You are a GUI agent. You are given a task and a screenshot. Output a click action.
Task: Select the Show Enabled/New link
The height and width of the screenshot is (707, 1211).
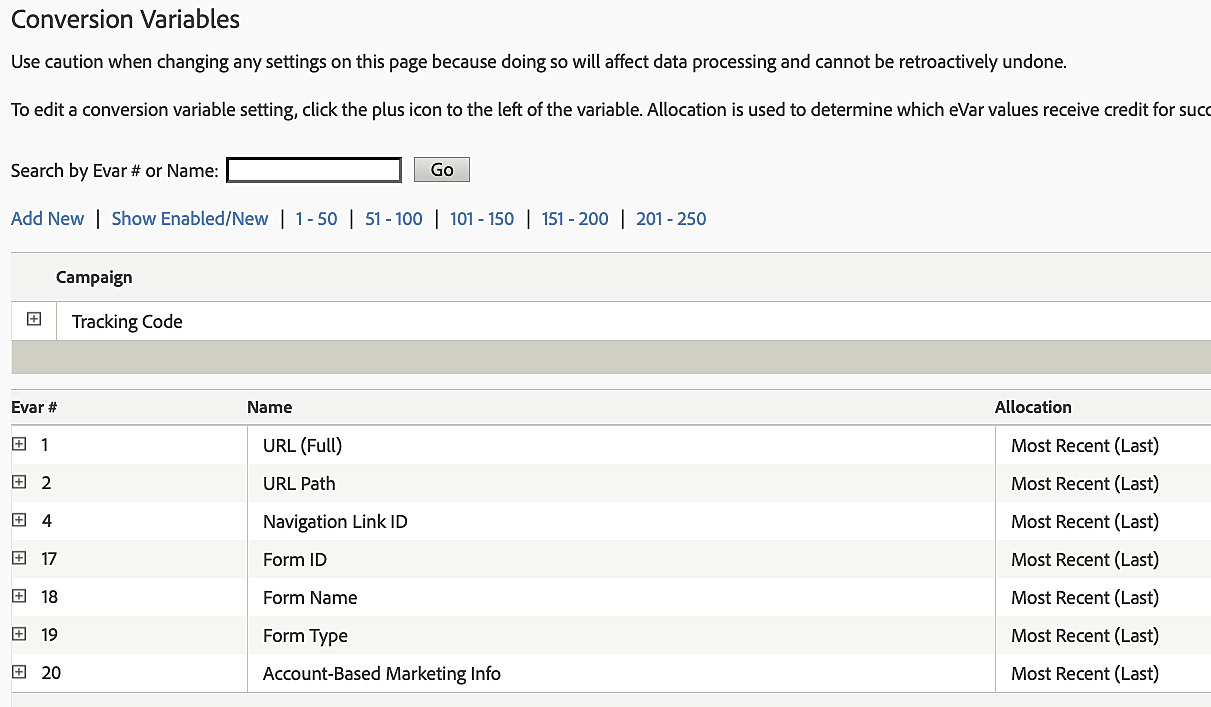point(190,219)
